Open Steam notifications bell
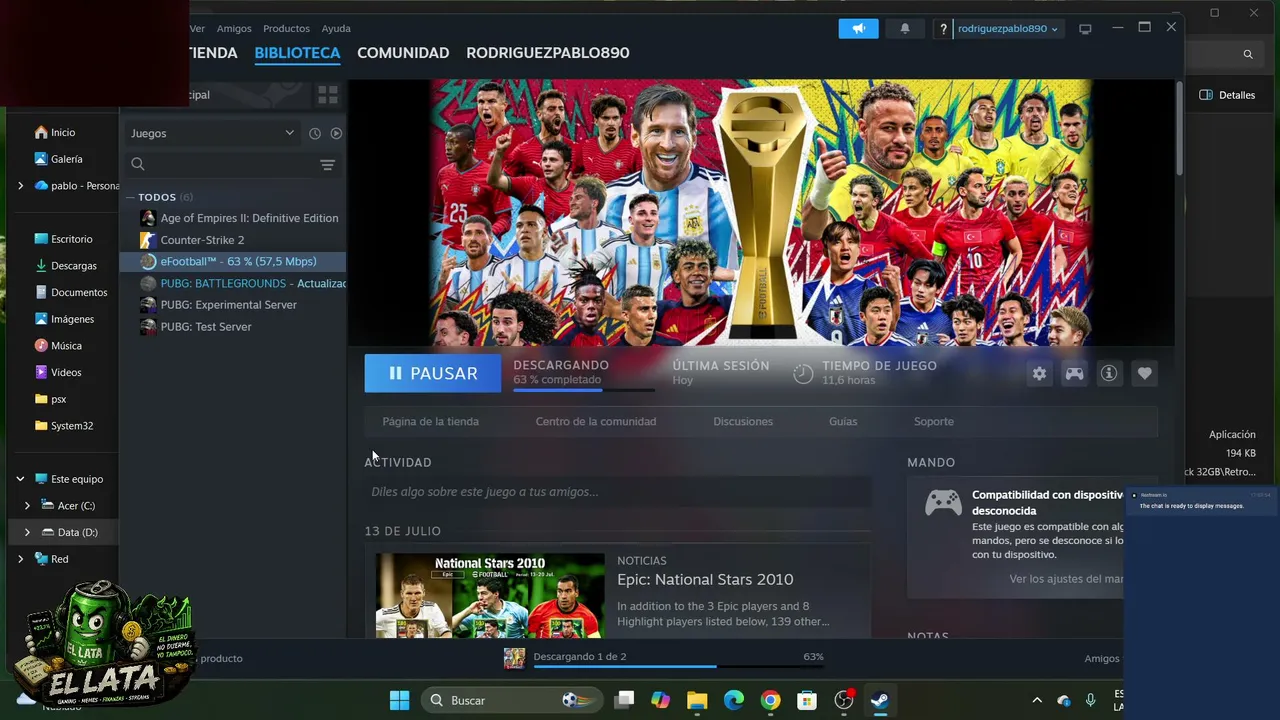 905,28
